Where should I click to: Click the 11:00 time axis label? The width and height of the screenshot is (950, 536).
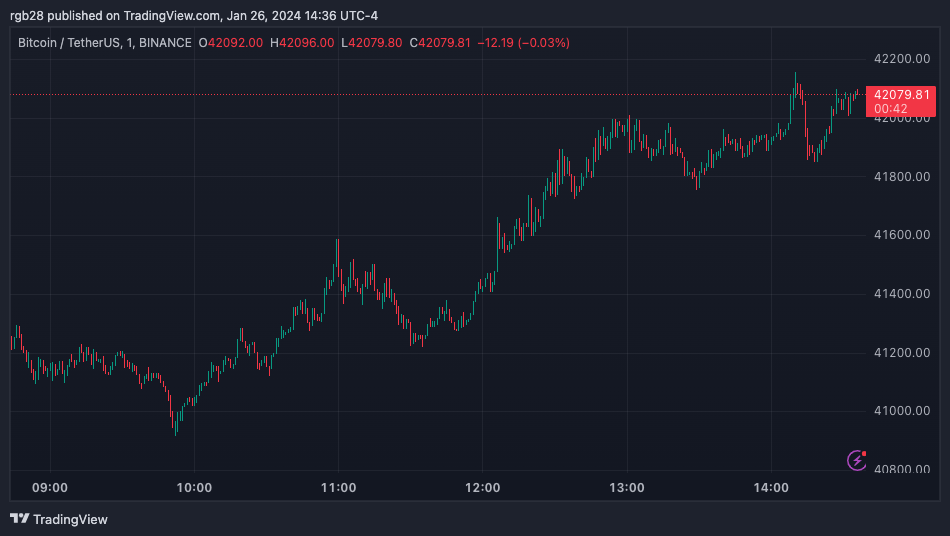[339, 488]
